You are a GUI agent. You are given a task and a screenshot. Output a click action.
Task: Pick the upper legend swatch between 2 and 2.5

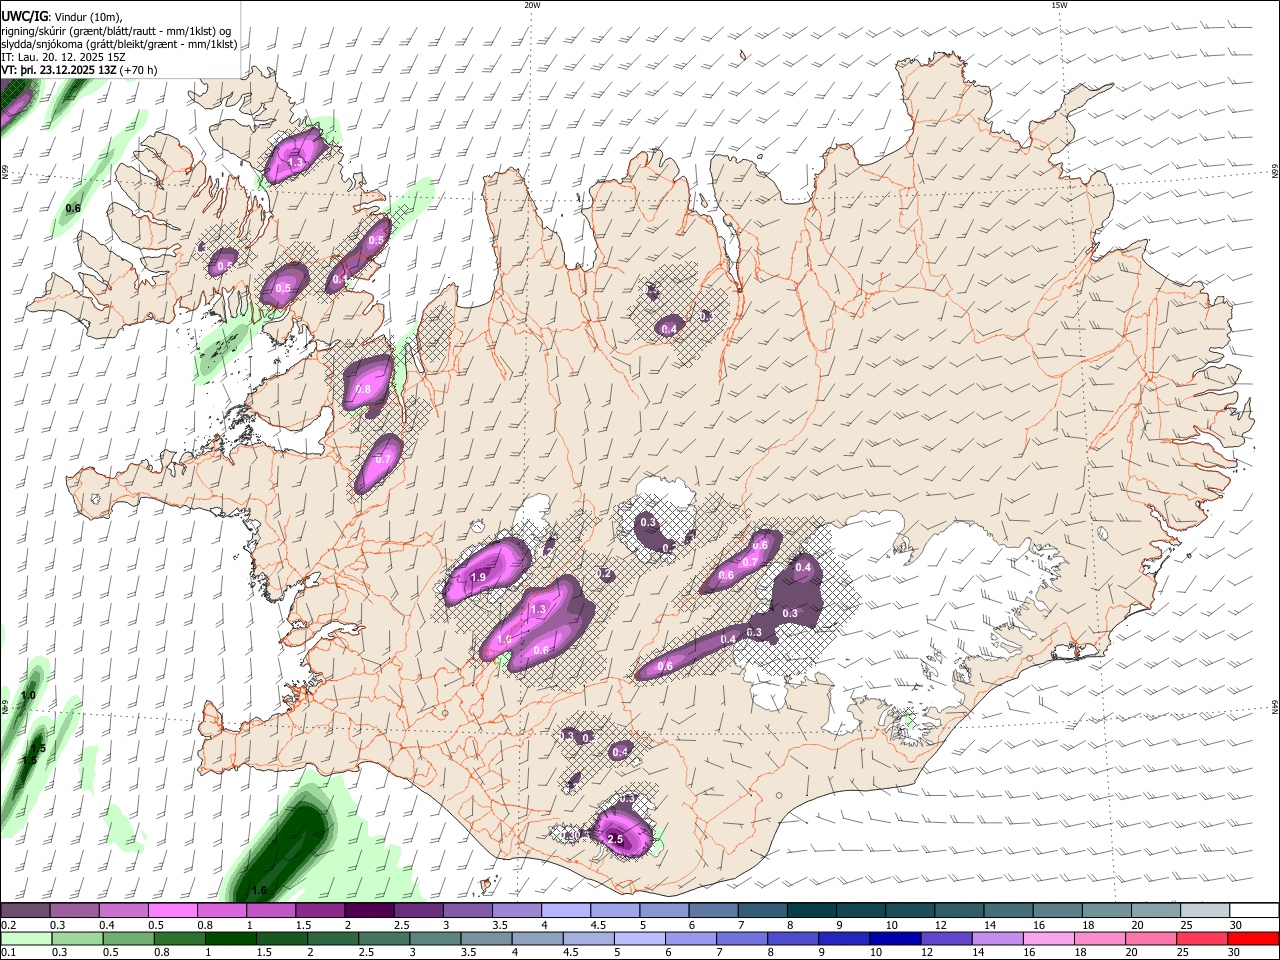(368, 910)
